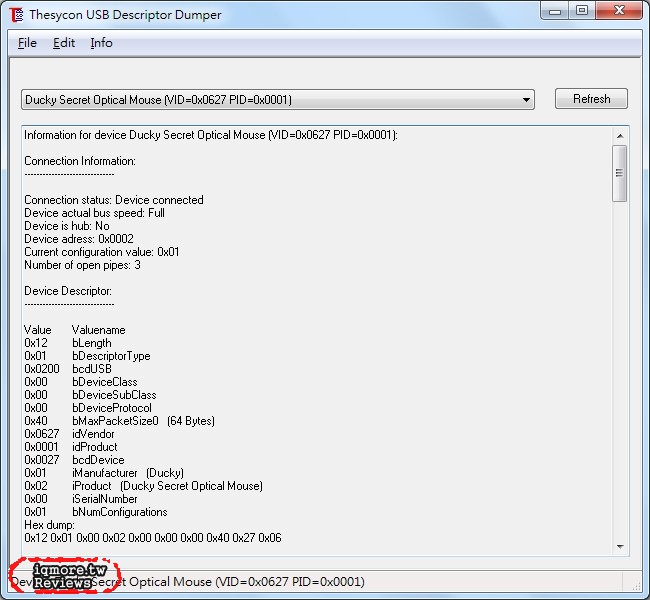The width and height of the screenshot is (650, 600).
Task: Click the Connection status line in output
Action: [x=114, y=200]
